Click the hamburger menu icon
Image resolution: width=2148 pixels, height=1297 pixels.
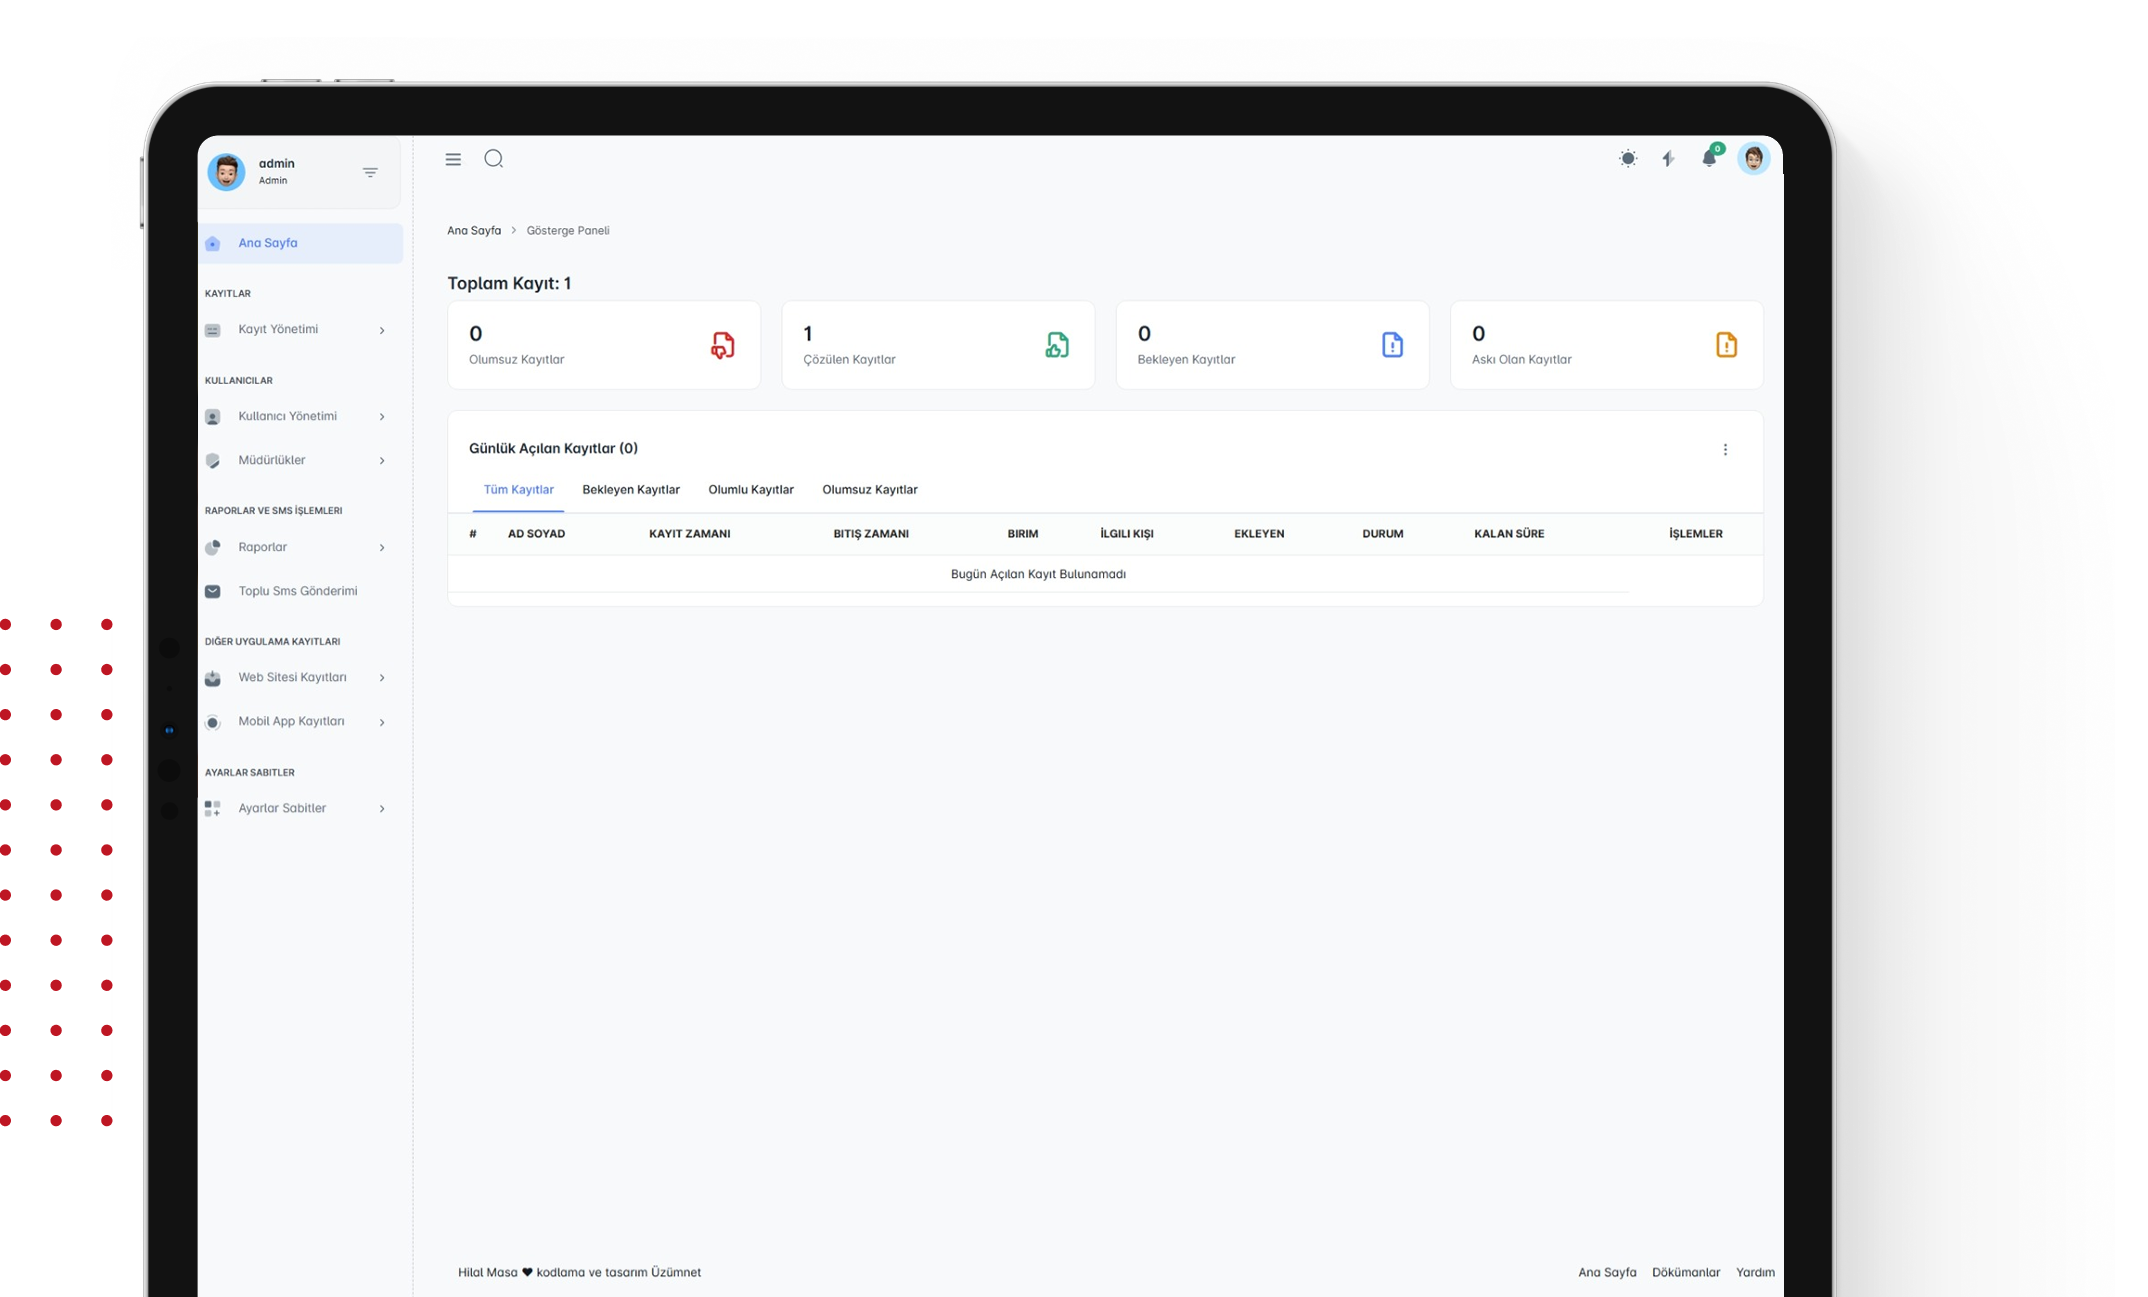[x=453, y=159]
